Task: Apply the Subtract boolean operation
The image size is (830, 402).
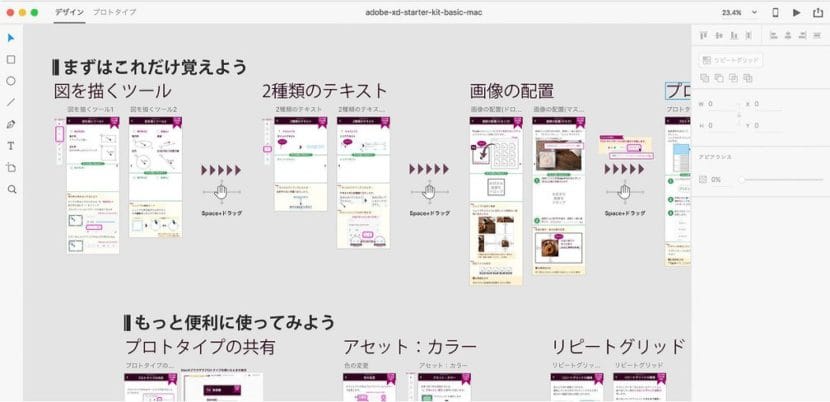Action: click(x=719, y=78)
